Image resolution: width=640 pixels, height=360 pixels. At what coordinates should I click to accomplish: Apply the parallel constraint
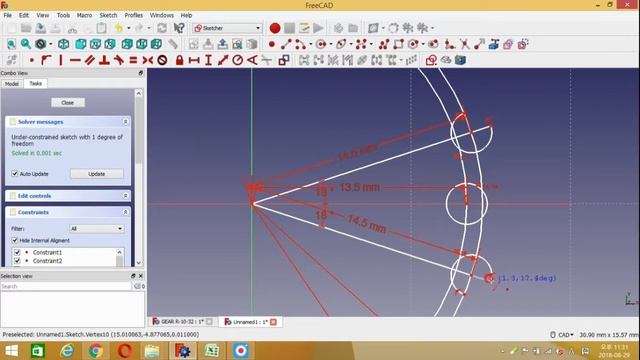pyautogui.click(x=89, y=60)
